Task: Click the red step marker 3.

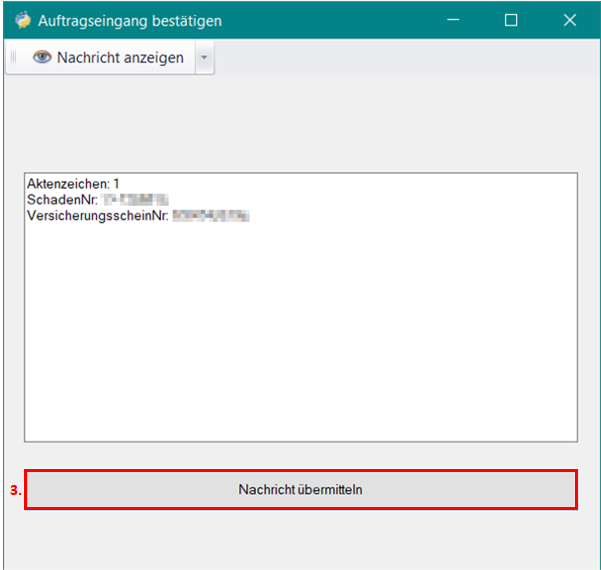Action: tap(14, 491)
